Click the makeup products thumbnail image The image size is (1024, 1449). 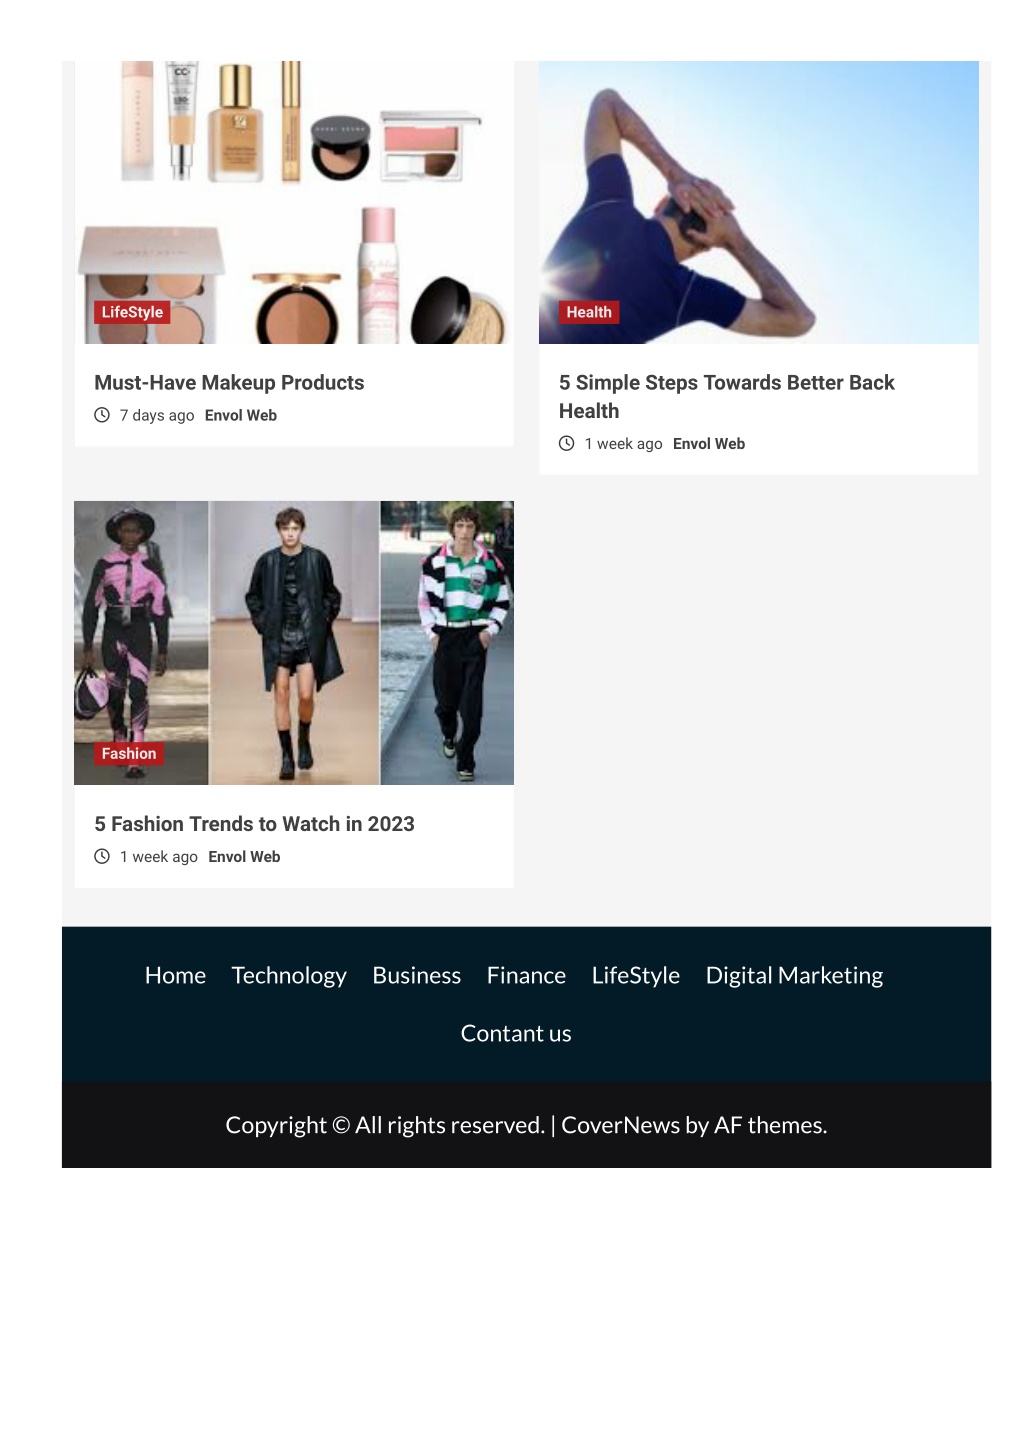(x=294, y=202)
